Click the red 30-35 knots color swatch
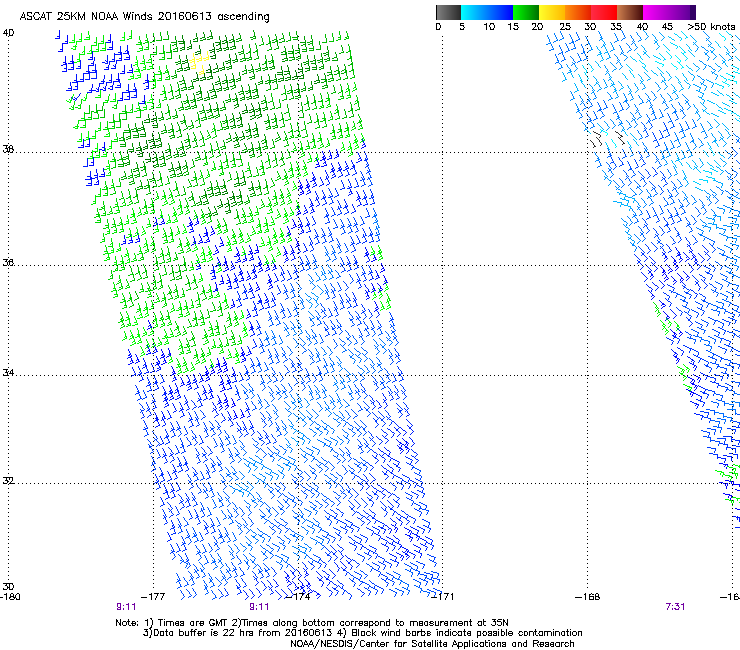Image resolution: width=740 pixels, height=650 pixels. tap(604, 12)
